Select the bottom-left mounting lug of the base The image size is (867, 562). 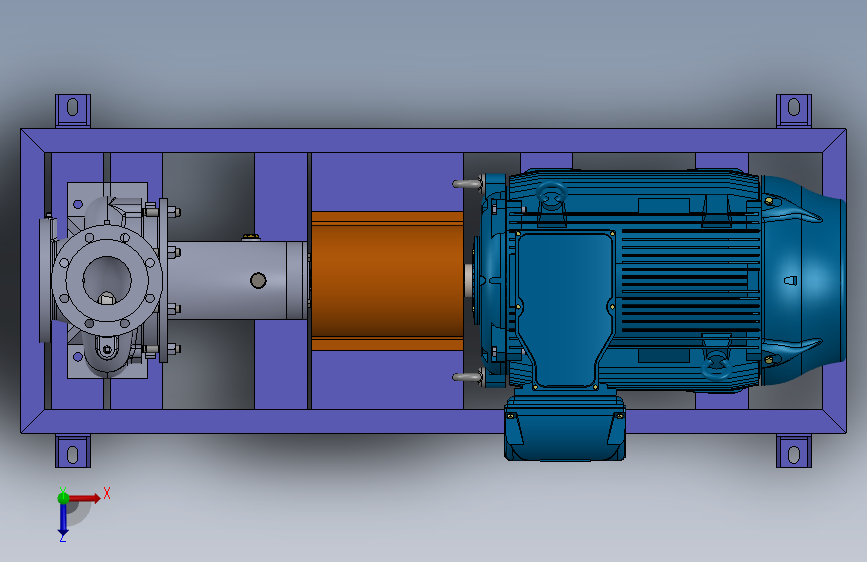pos(73,451)
